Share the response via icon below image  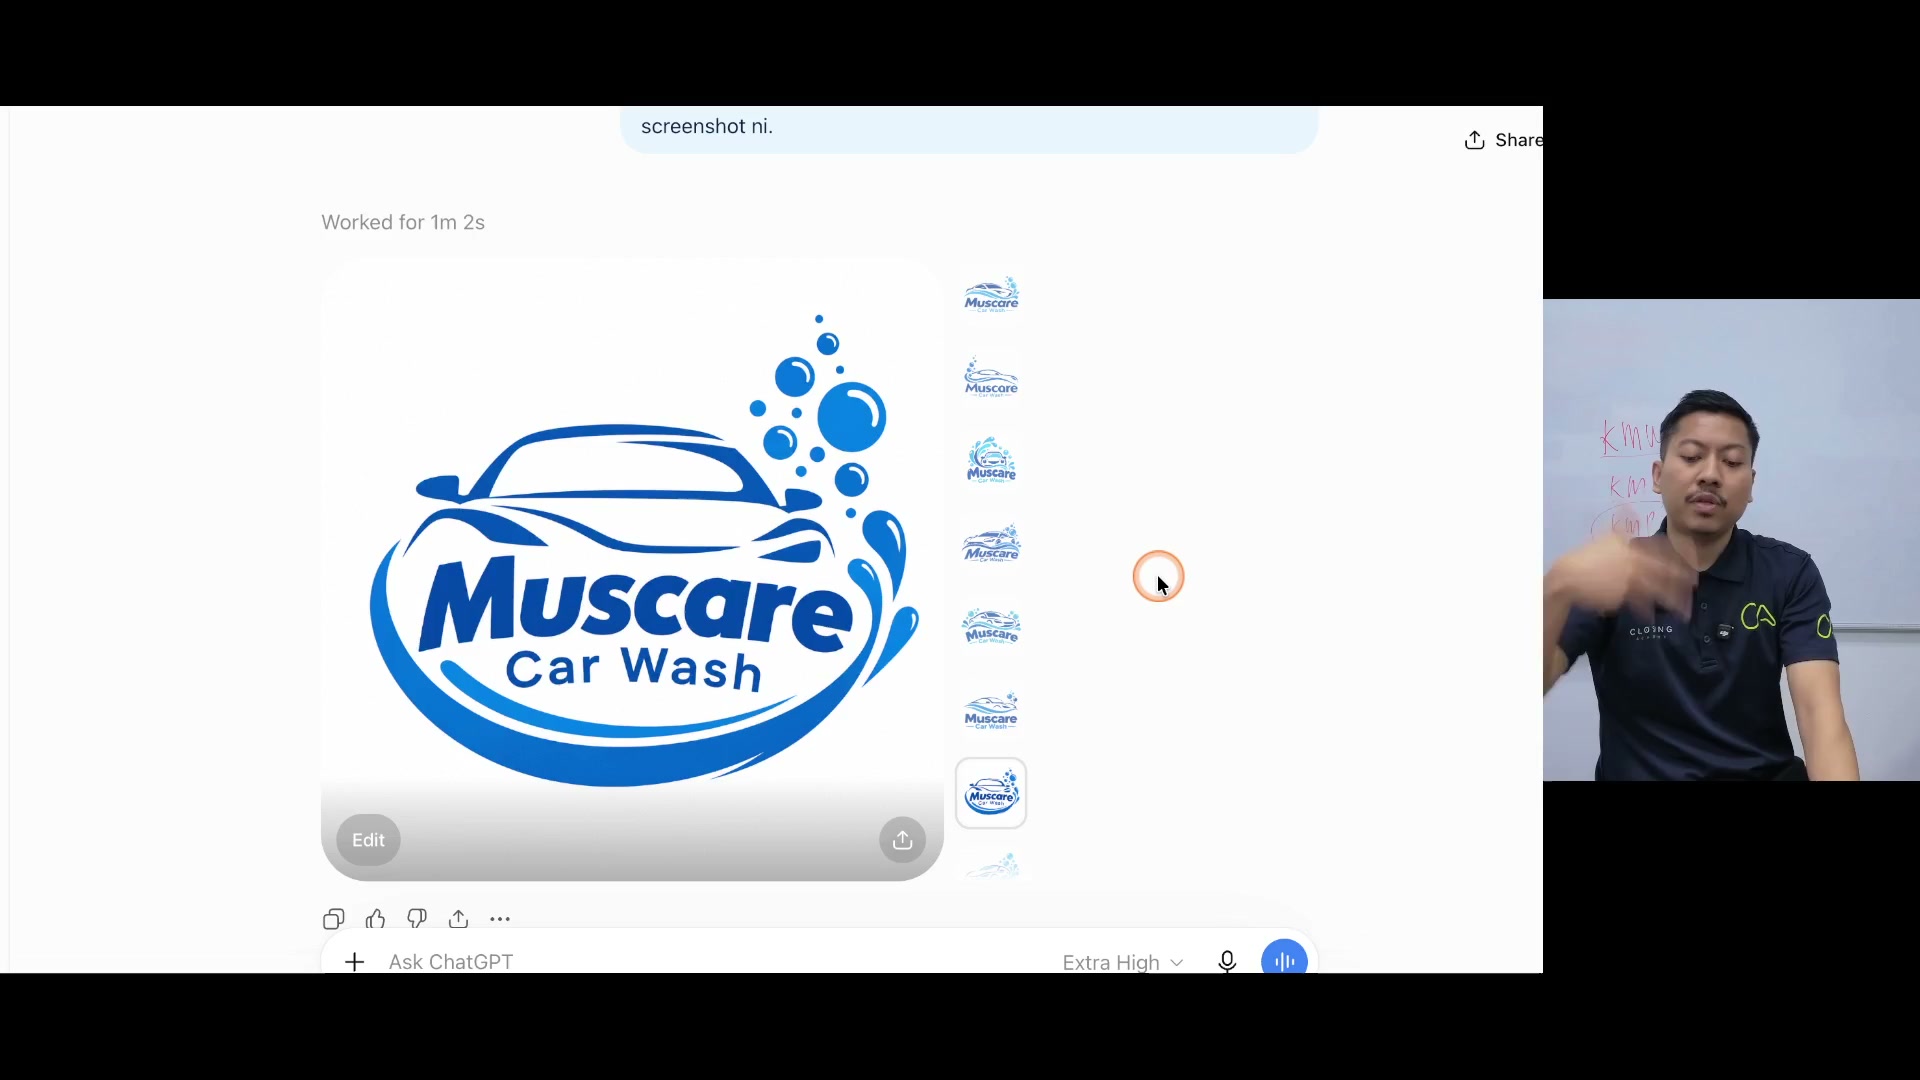[x=459, y=919]
